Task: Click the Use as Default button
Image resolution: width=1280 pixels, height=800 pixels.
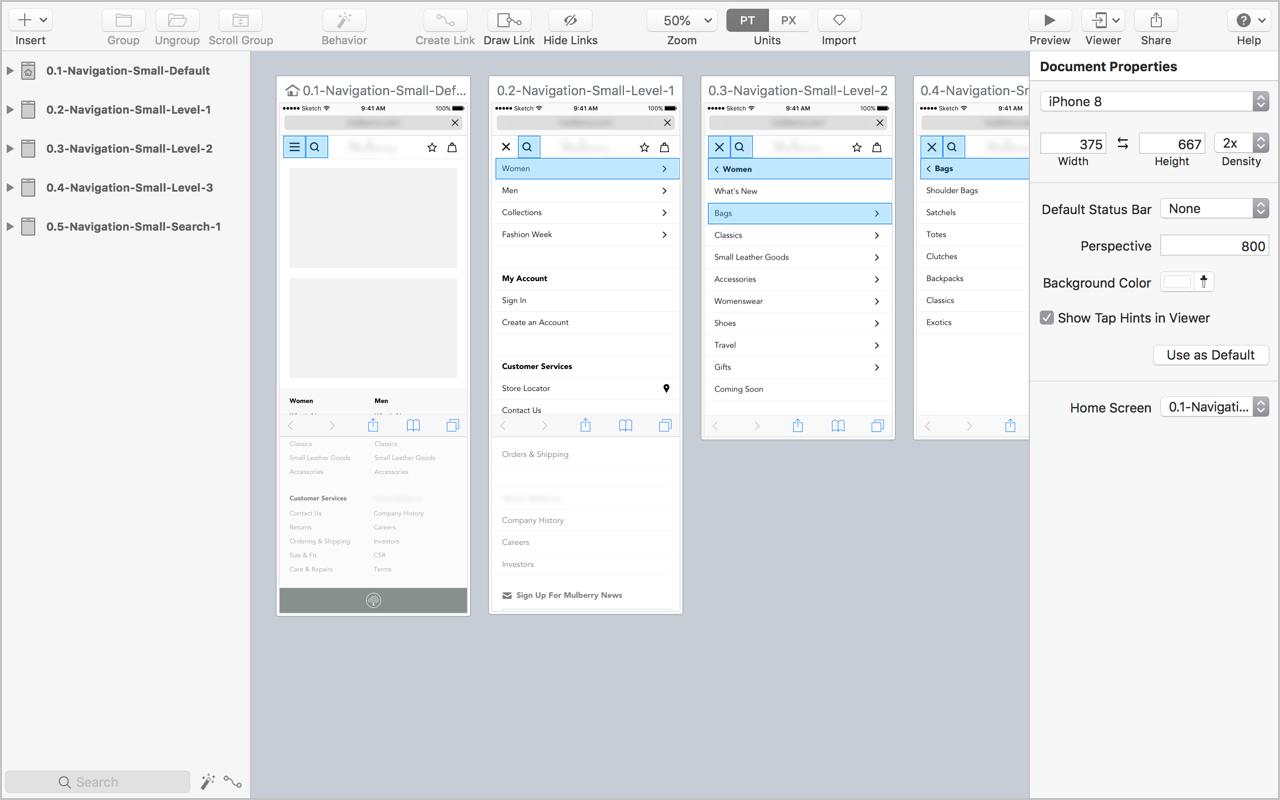Action: tap(1211, 355)
